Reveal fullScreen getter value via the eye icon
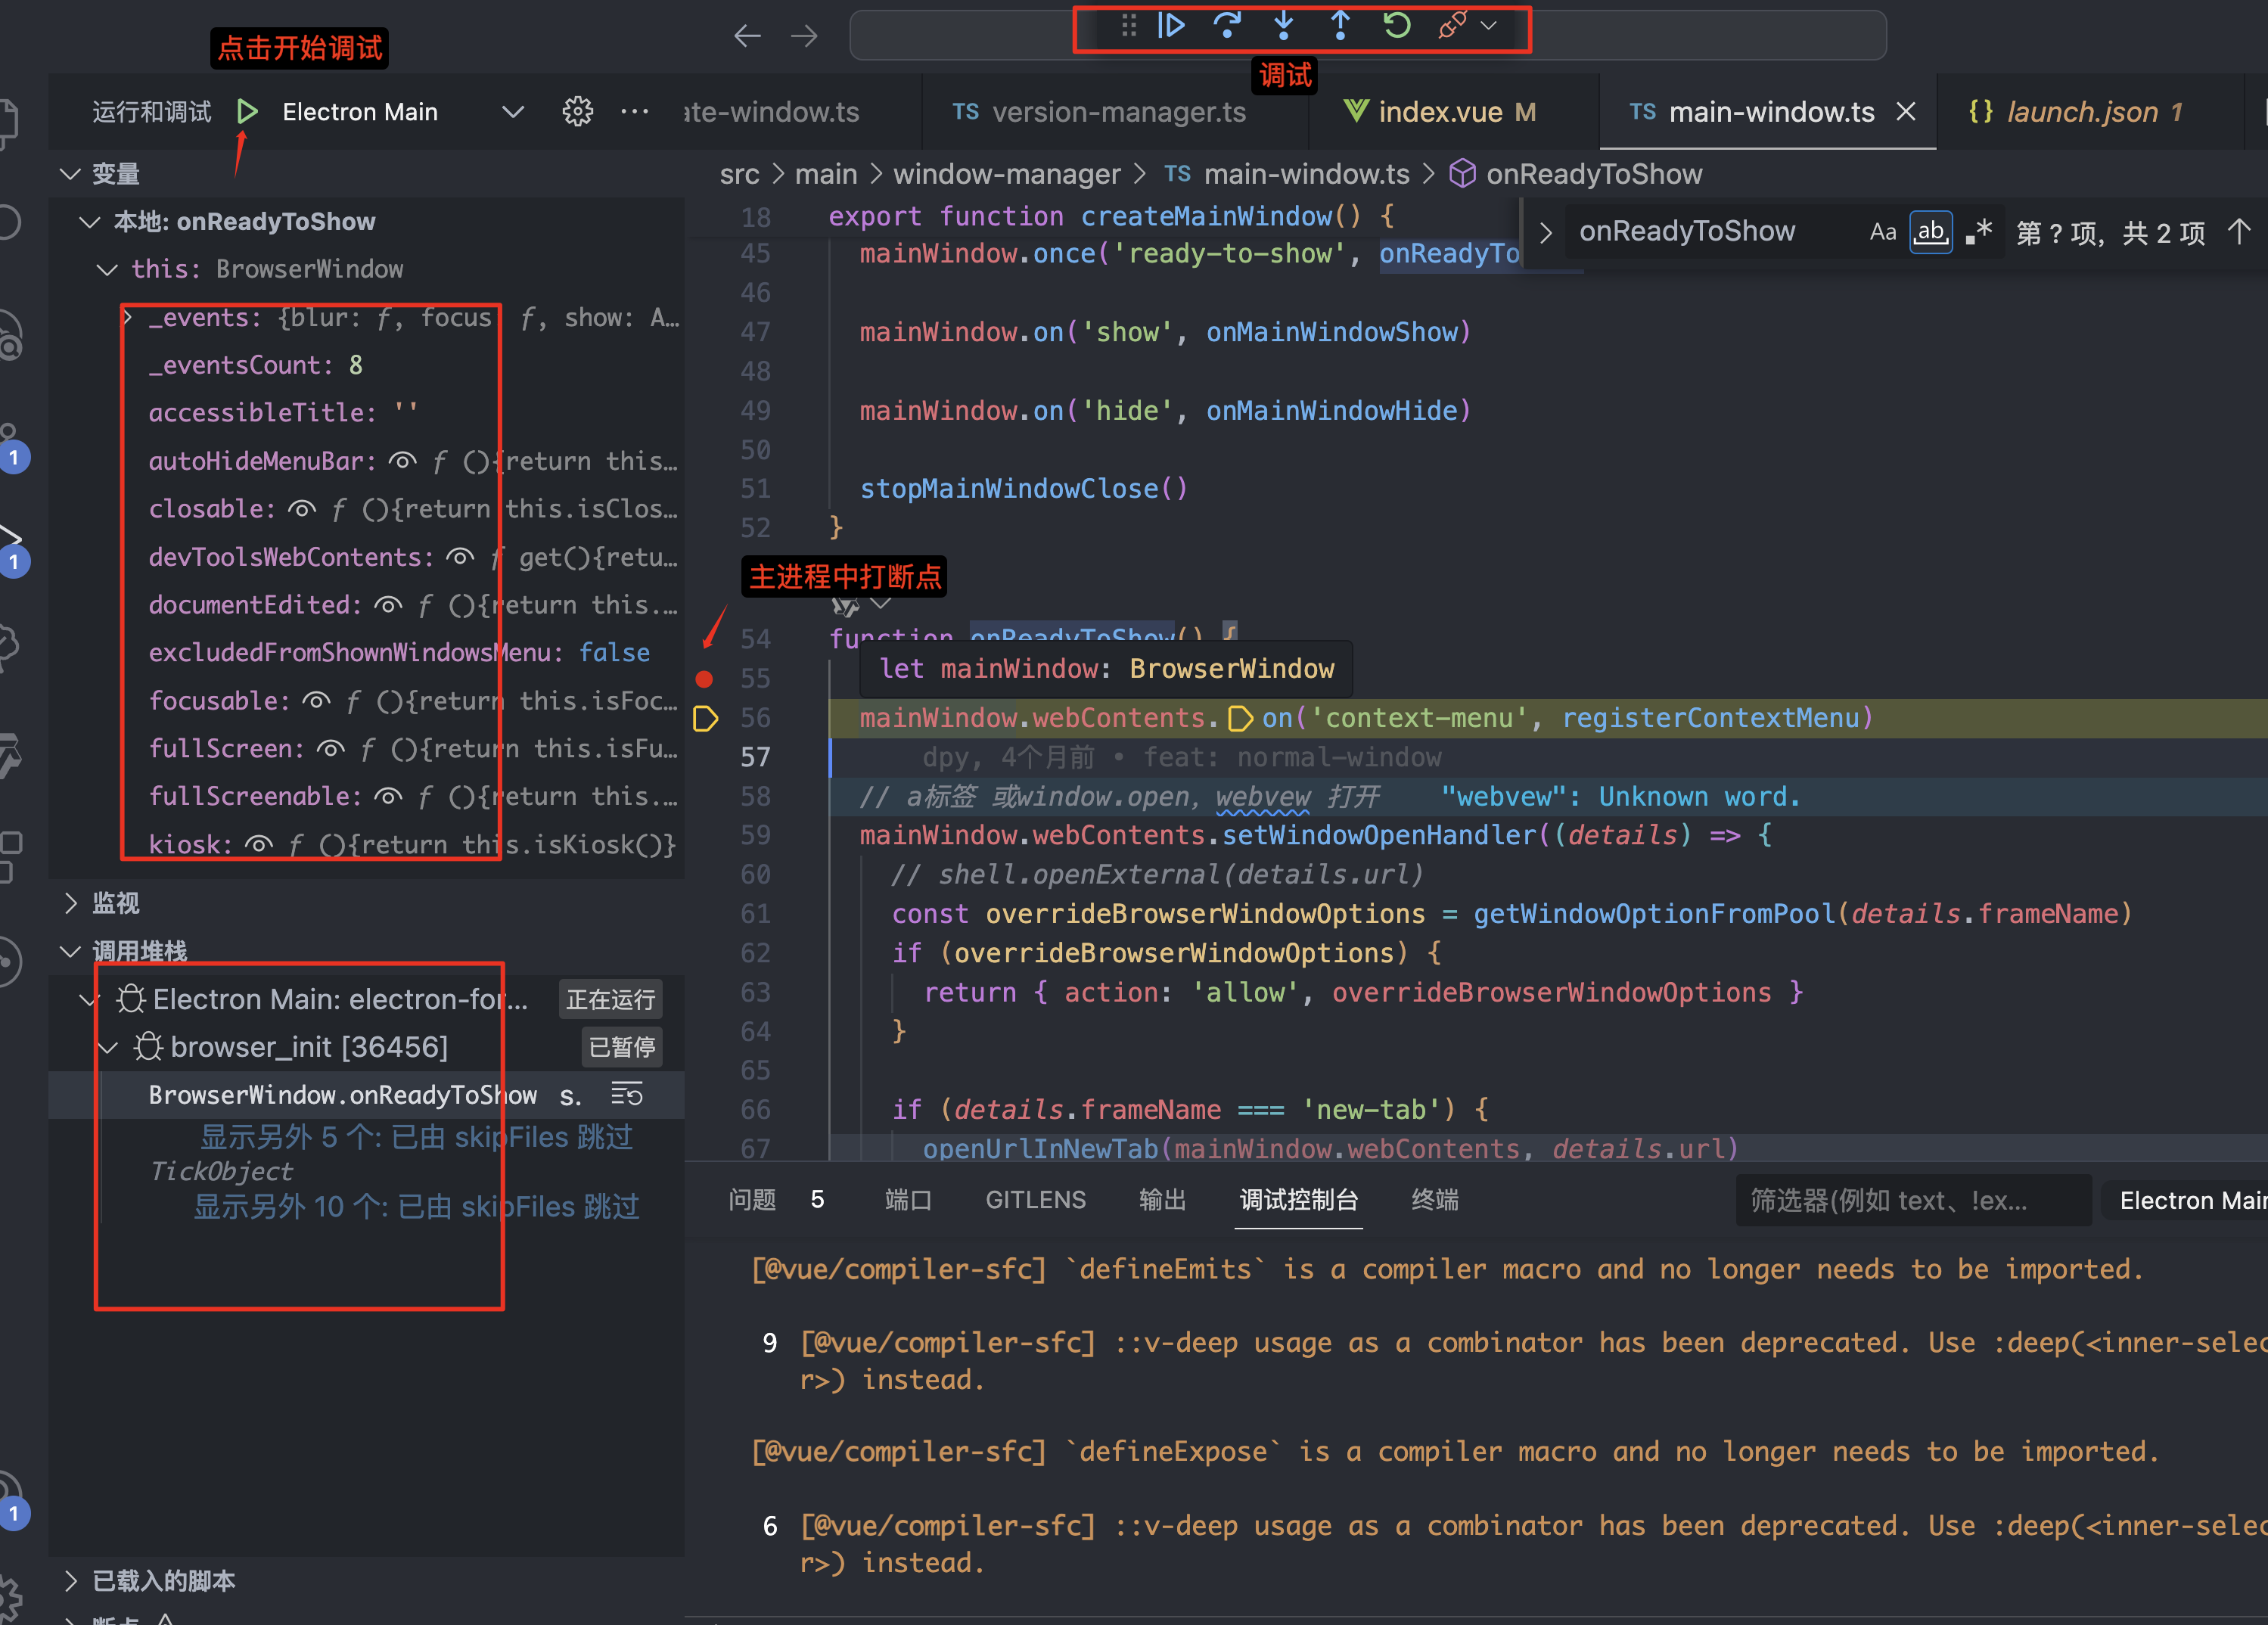 coord(330,749)
